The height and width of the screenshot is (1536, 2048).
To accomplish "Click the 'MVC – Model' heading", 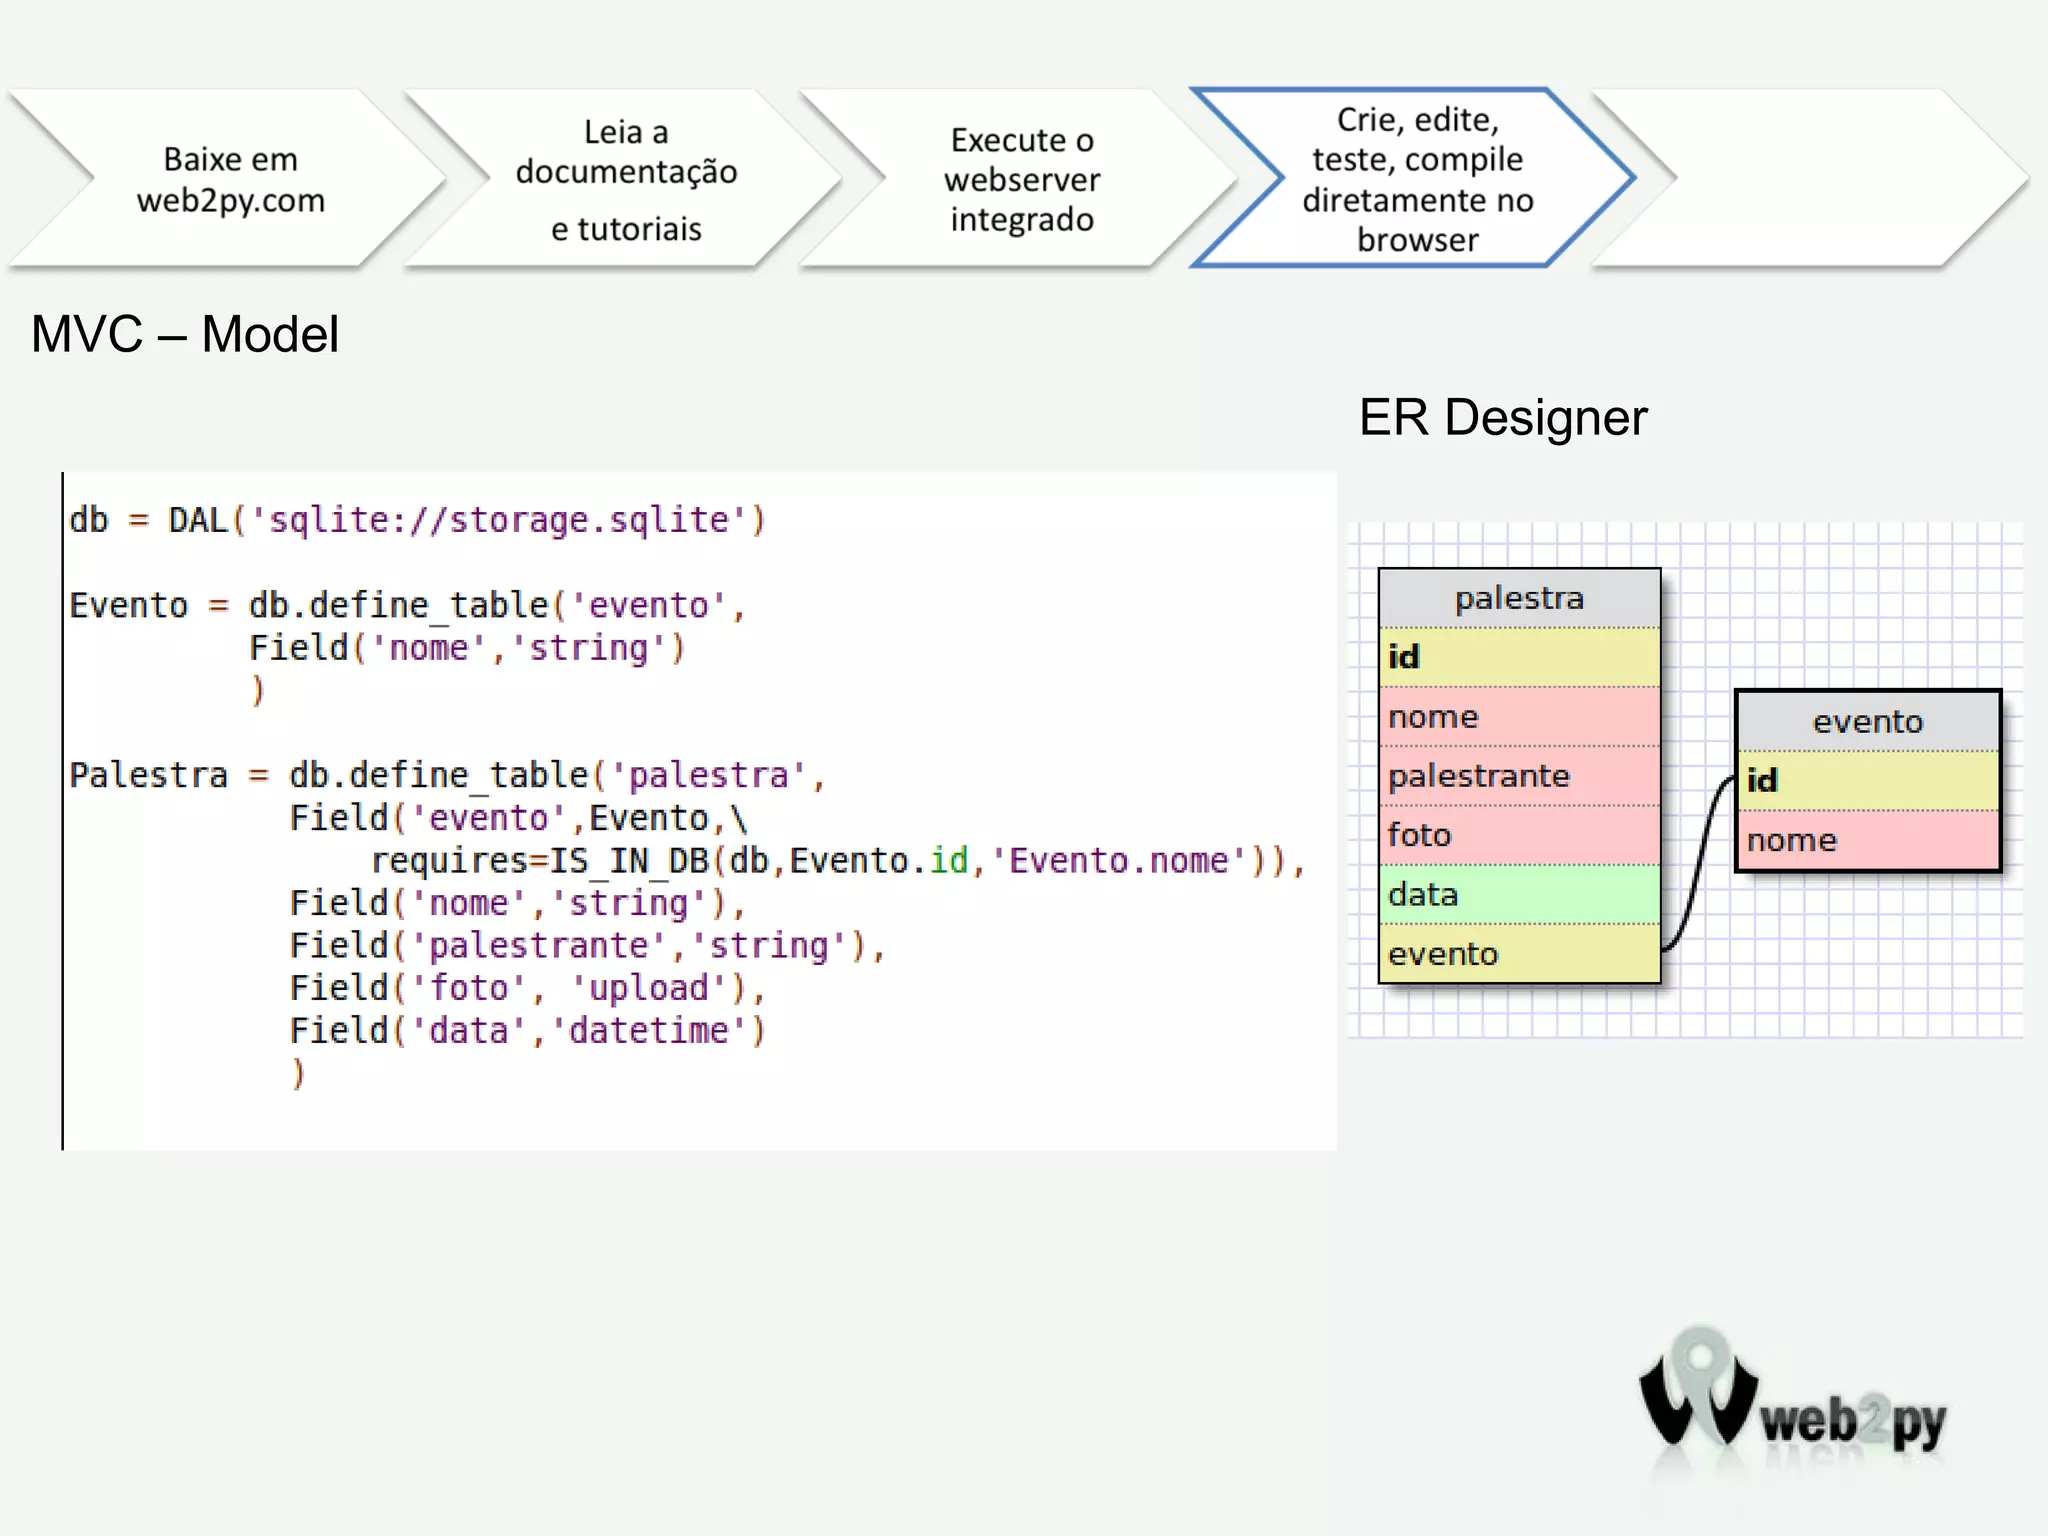I will click(x=185, y=334).
